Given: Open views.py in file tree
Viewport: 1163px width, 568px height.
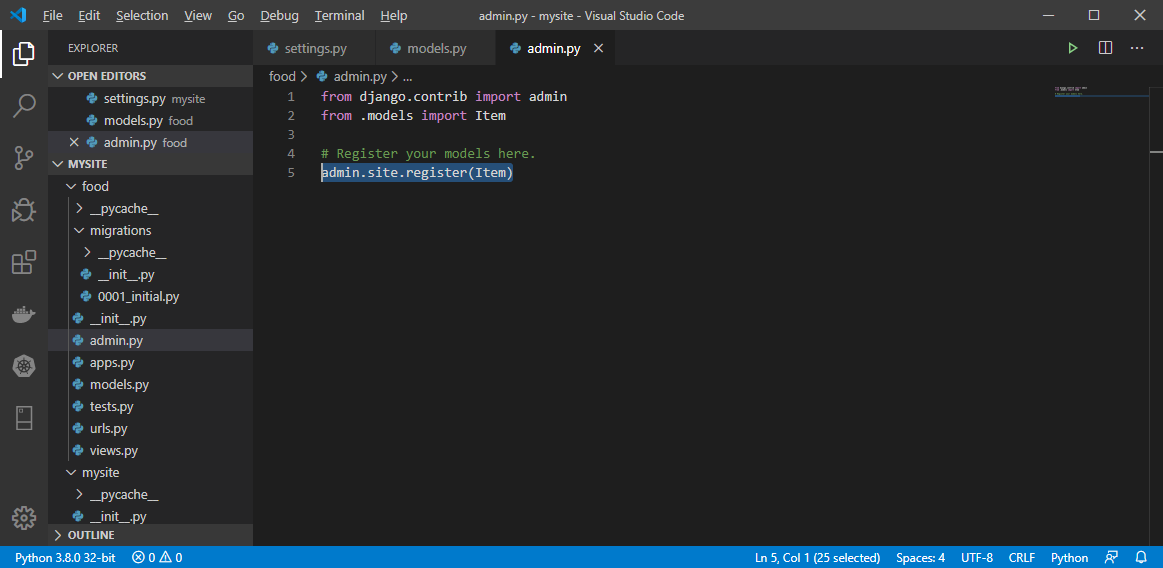Looking at the screenshot, I should 151,450.
